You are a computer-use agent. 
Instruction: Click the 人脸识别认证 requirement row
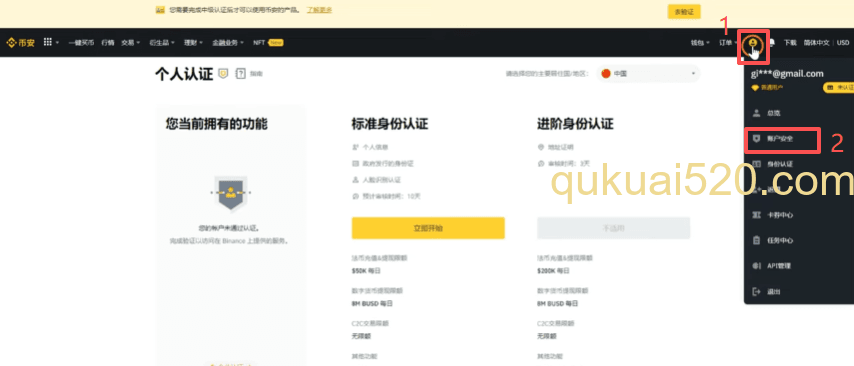coord(377,179)
